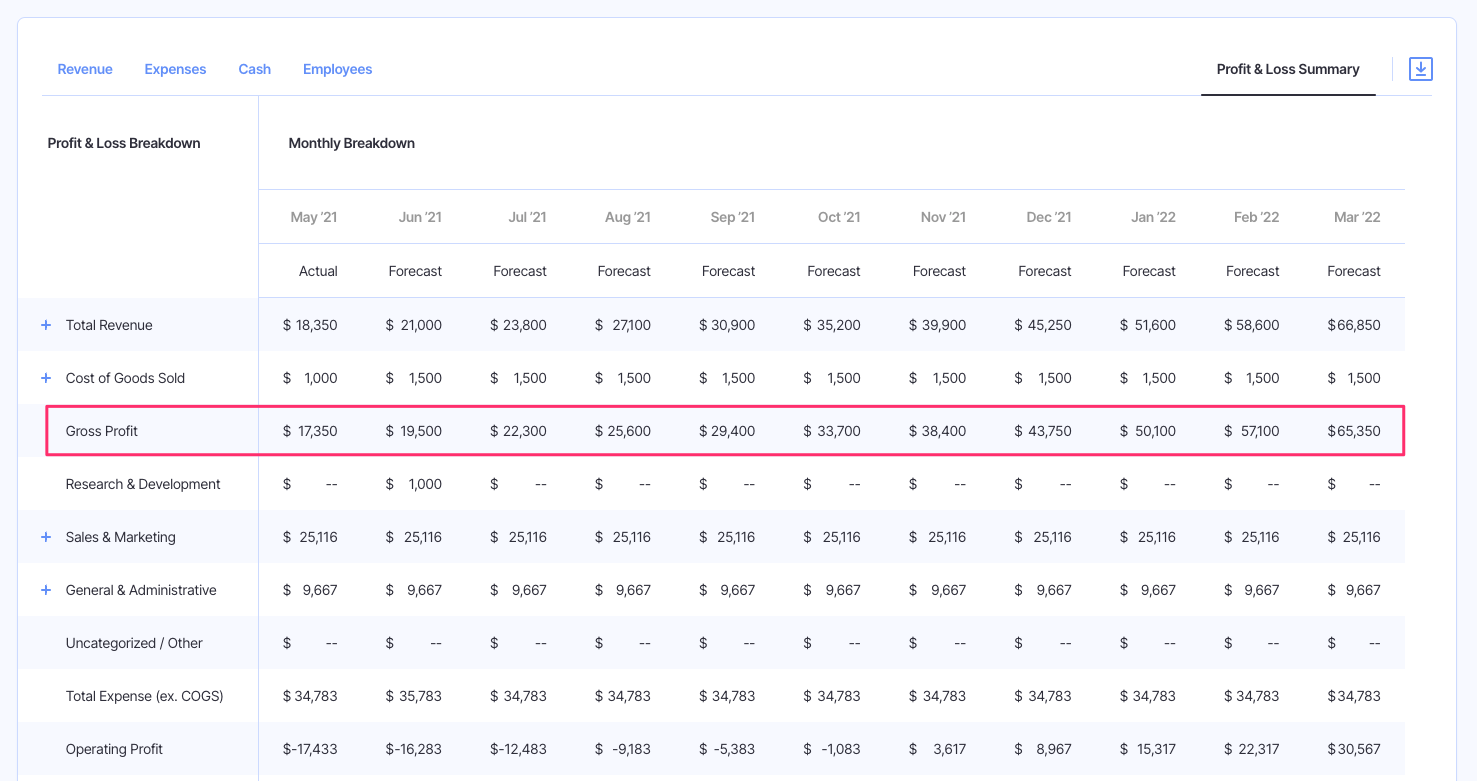Screen dimensions: 1477x781
Task: Click the Monthly Breakdown section header
Action: pyautogui.click(x=351, y=143)
